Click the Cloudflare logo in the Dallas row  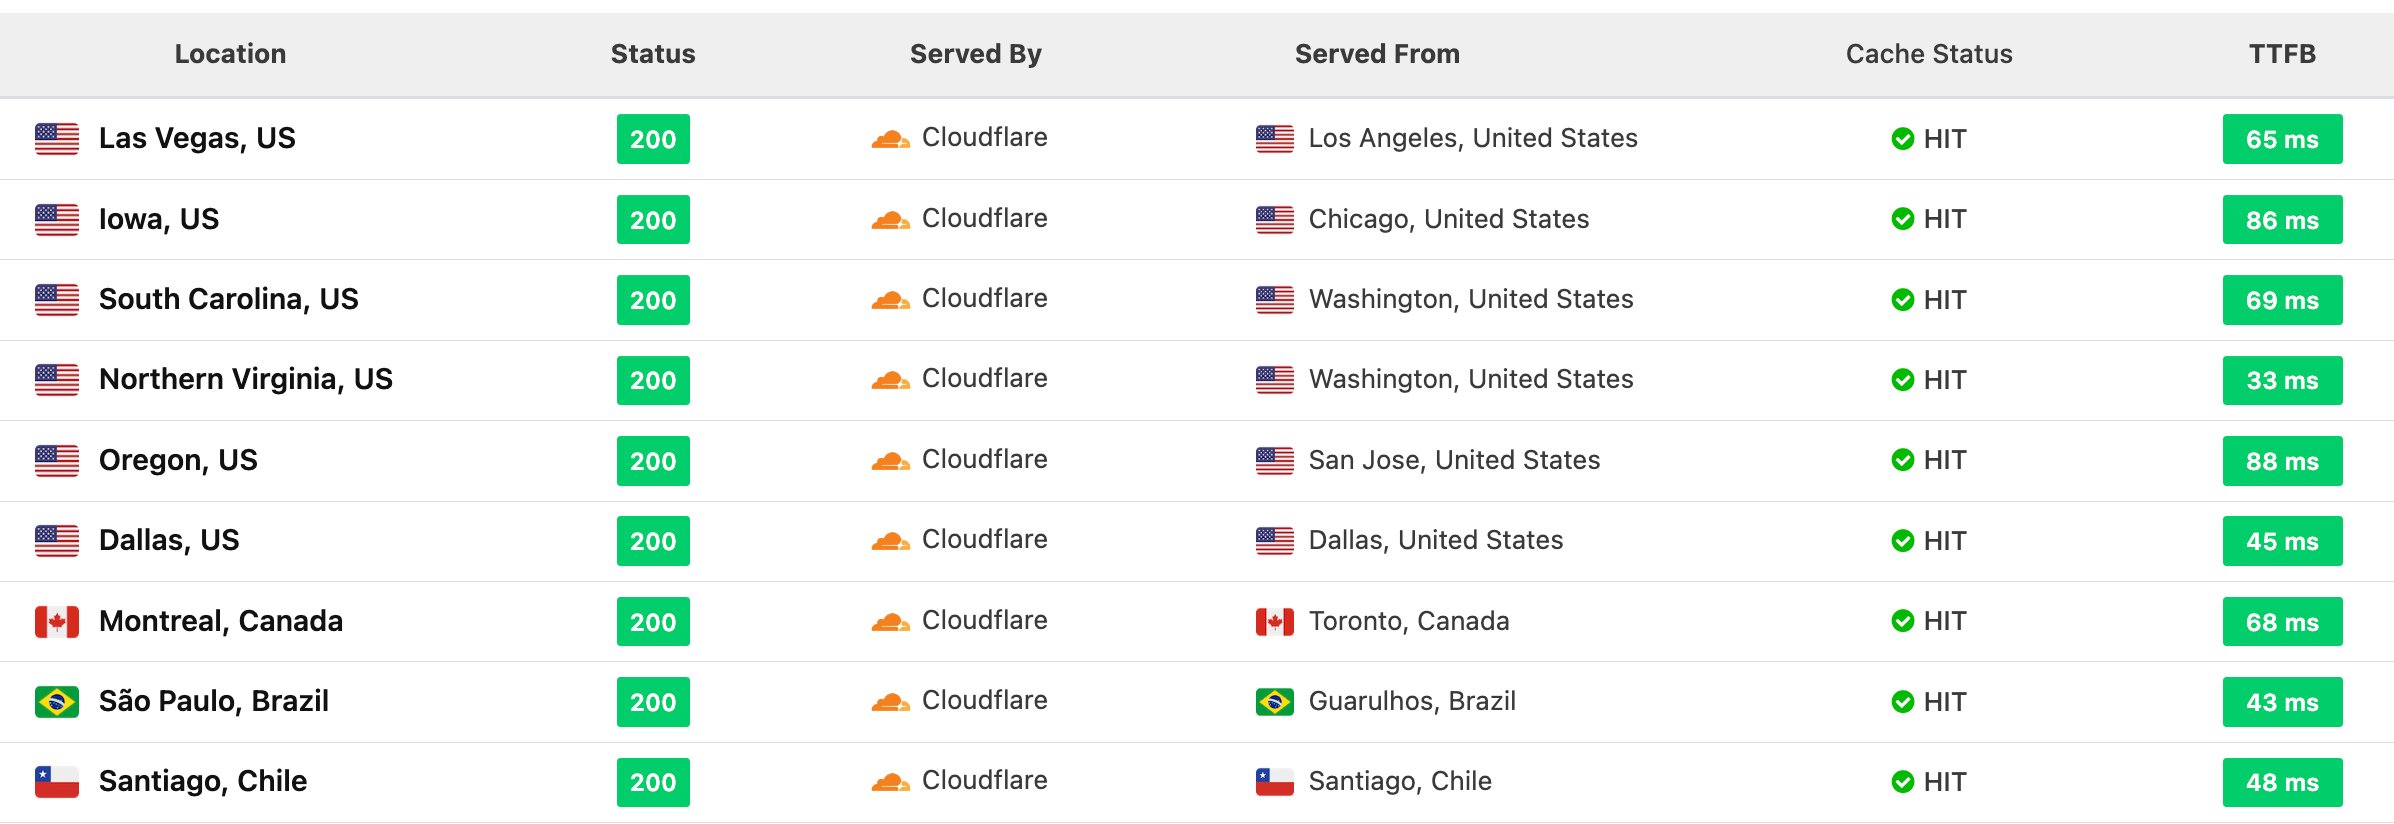[x=890, y=541]
